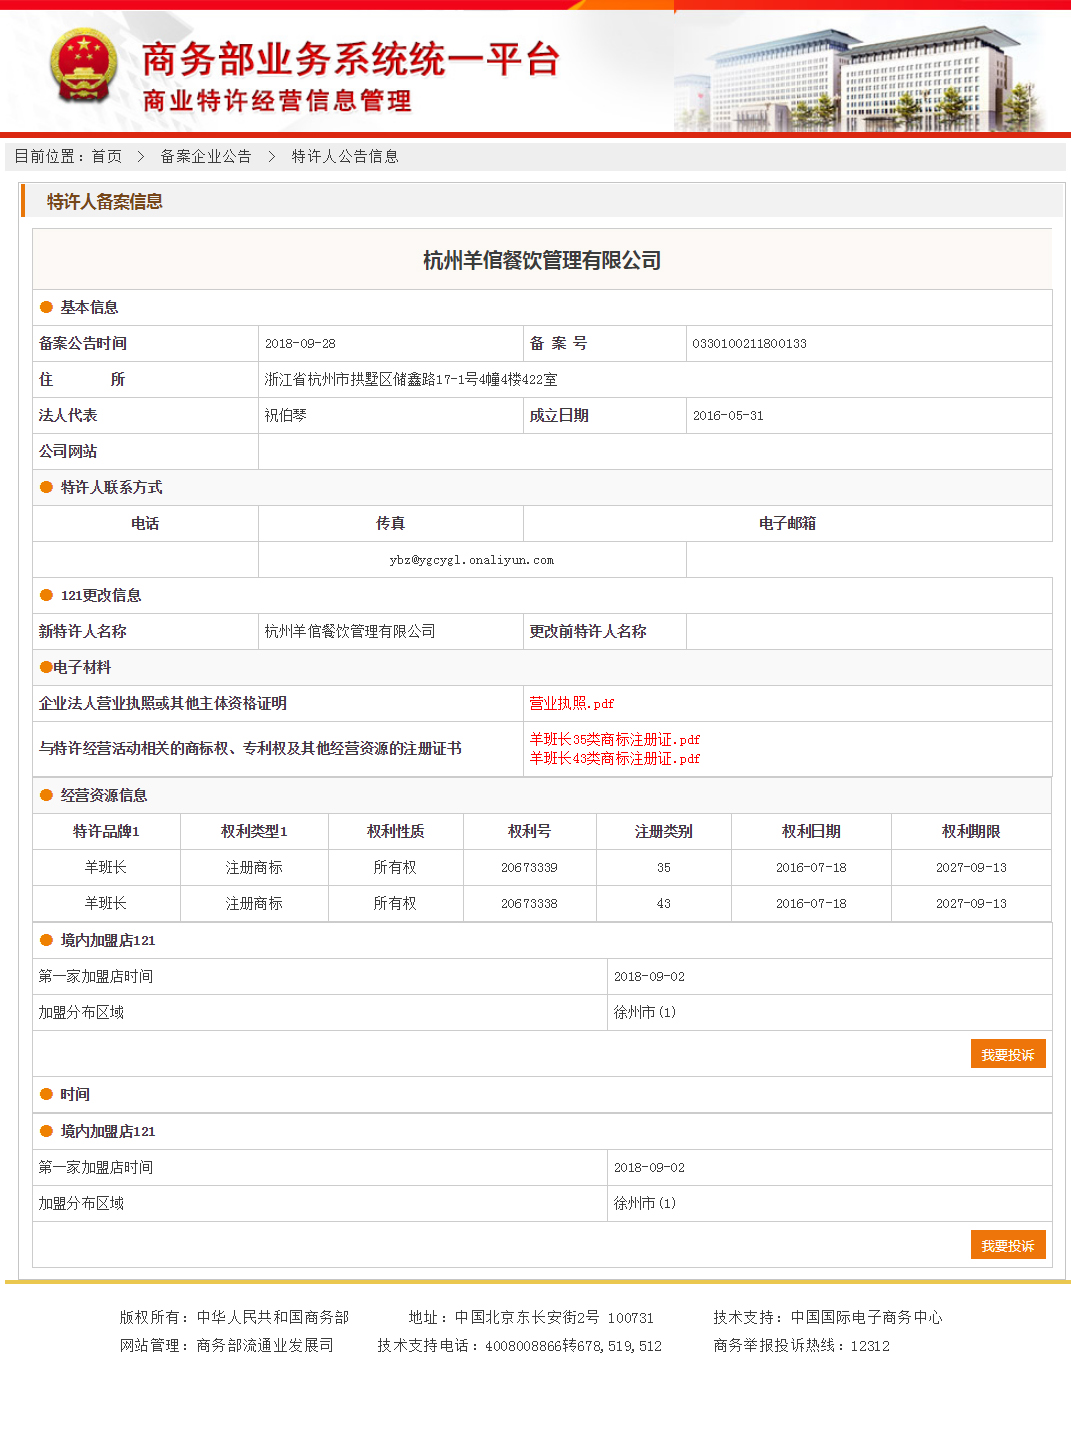Click the upper 我要投诉 button above 时间 section
This screenshot has width=1071, height=1438.
1008,1054
